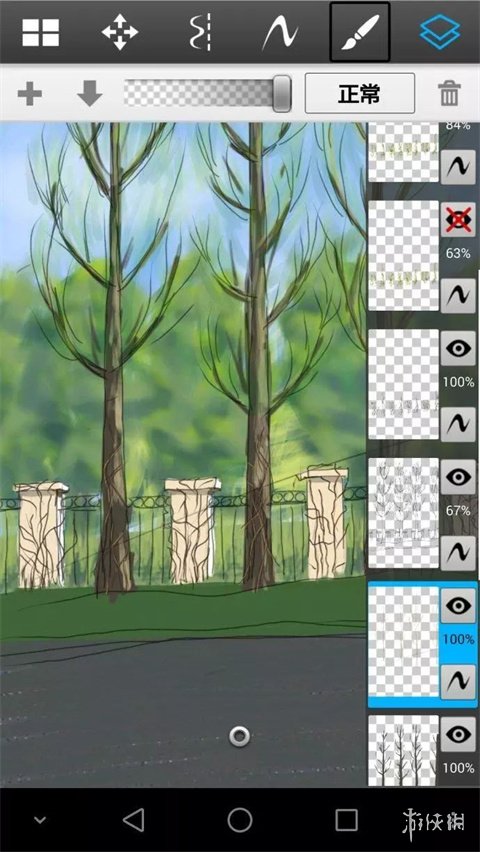Screen dimensions: 480x852
Task: Hide the 67% opacity sketch layer
Action: click(458, 477)
